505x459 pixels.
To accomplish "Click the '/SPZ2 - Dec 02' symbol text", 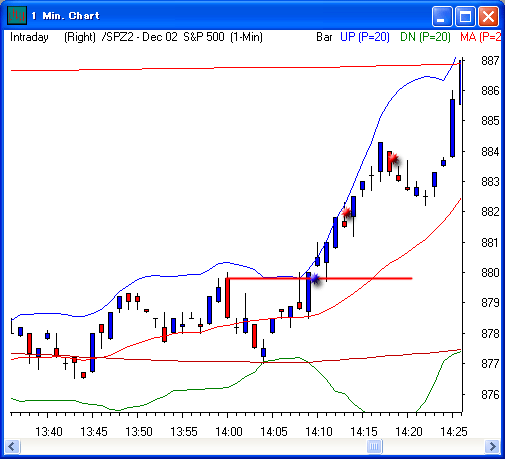I will click(x=140, y=37).
